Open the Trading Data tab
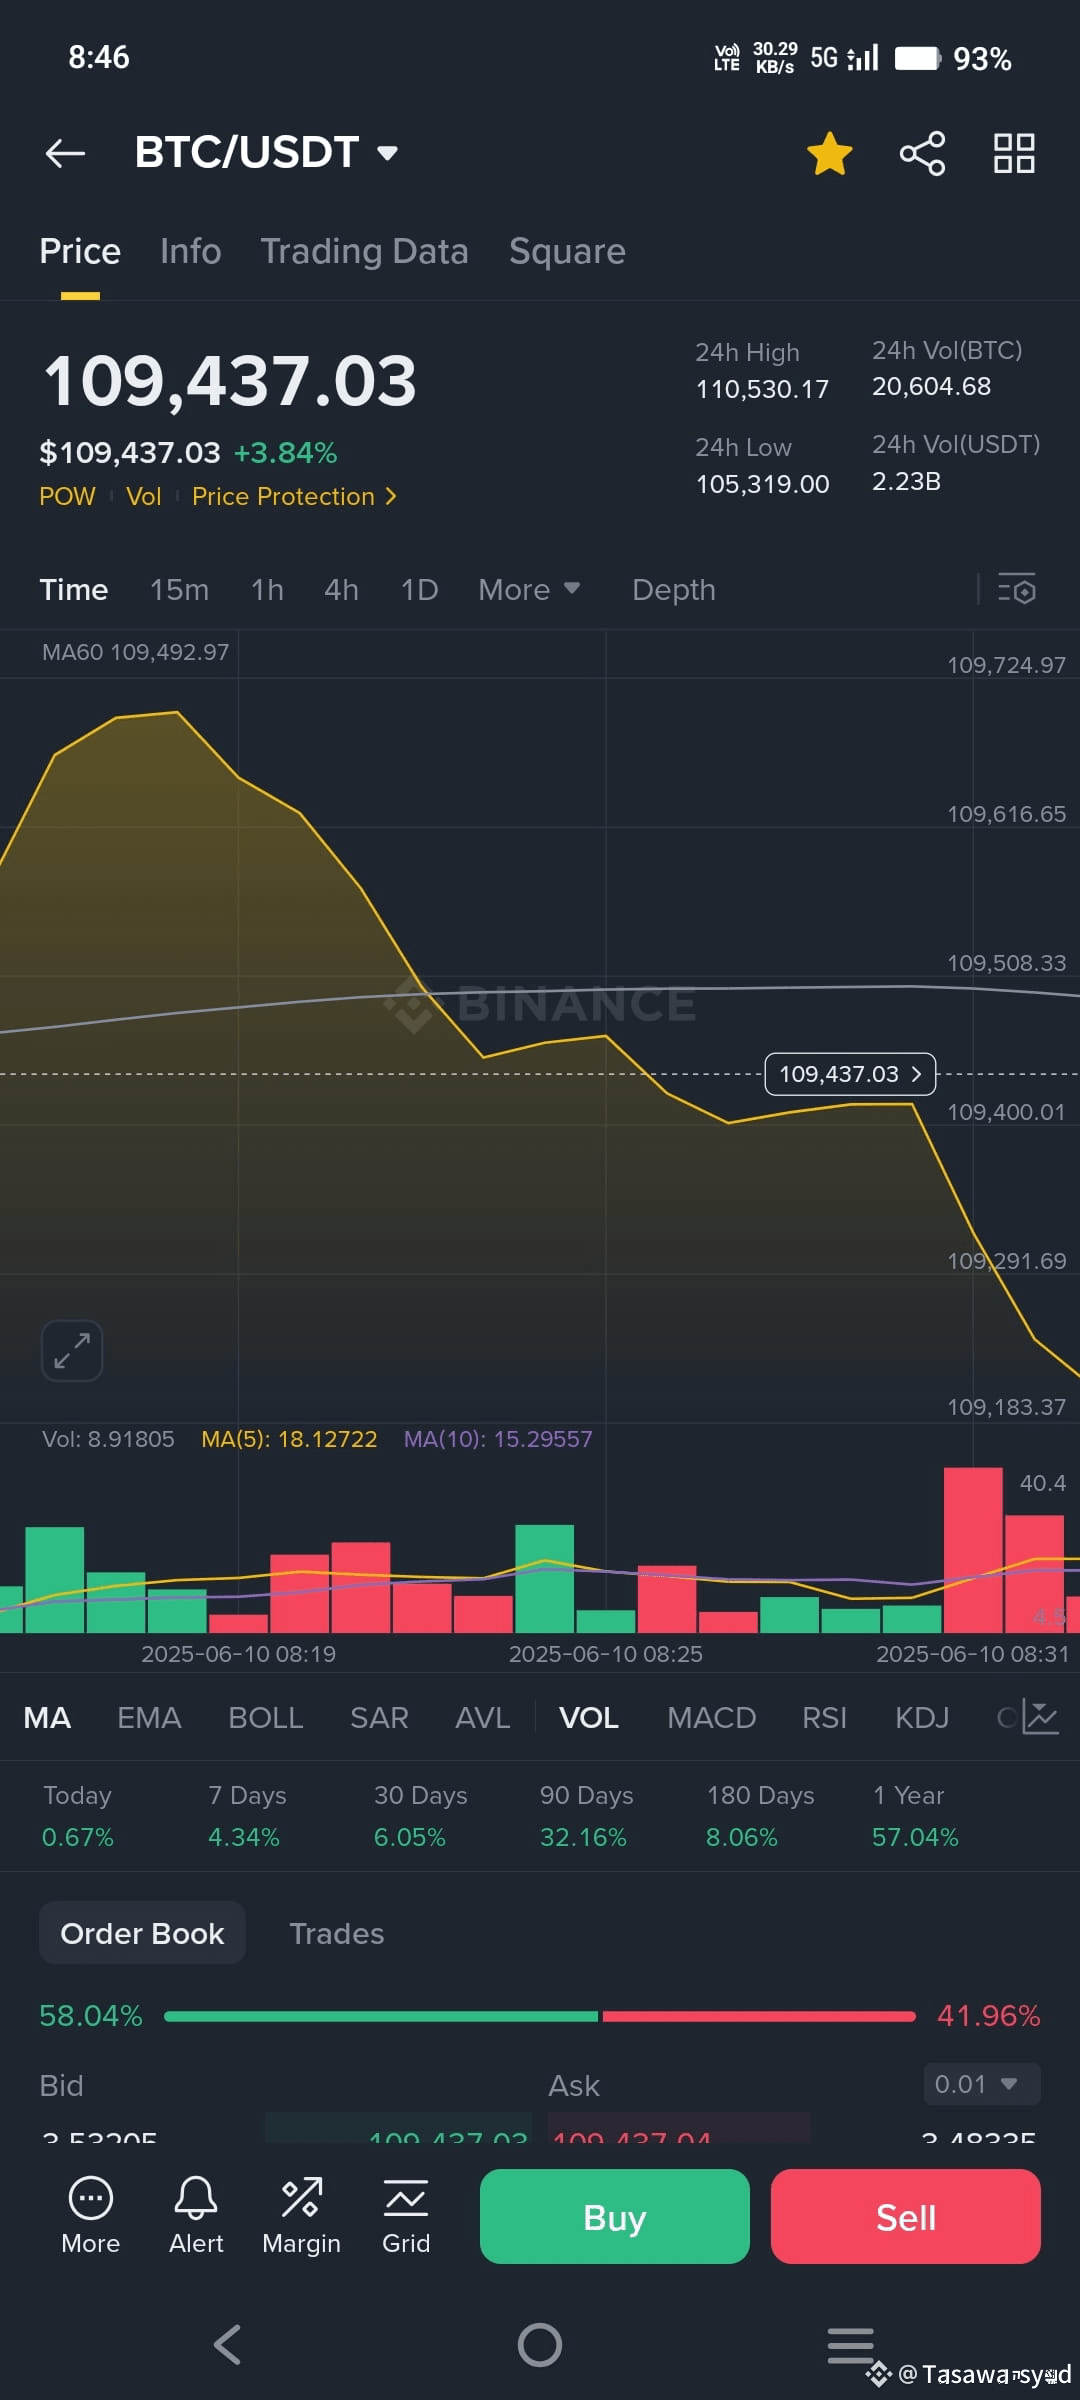Viewport: 1080px width, 2400px height. (x=364, y=251)
